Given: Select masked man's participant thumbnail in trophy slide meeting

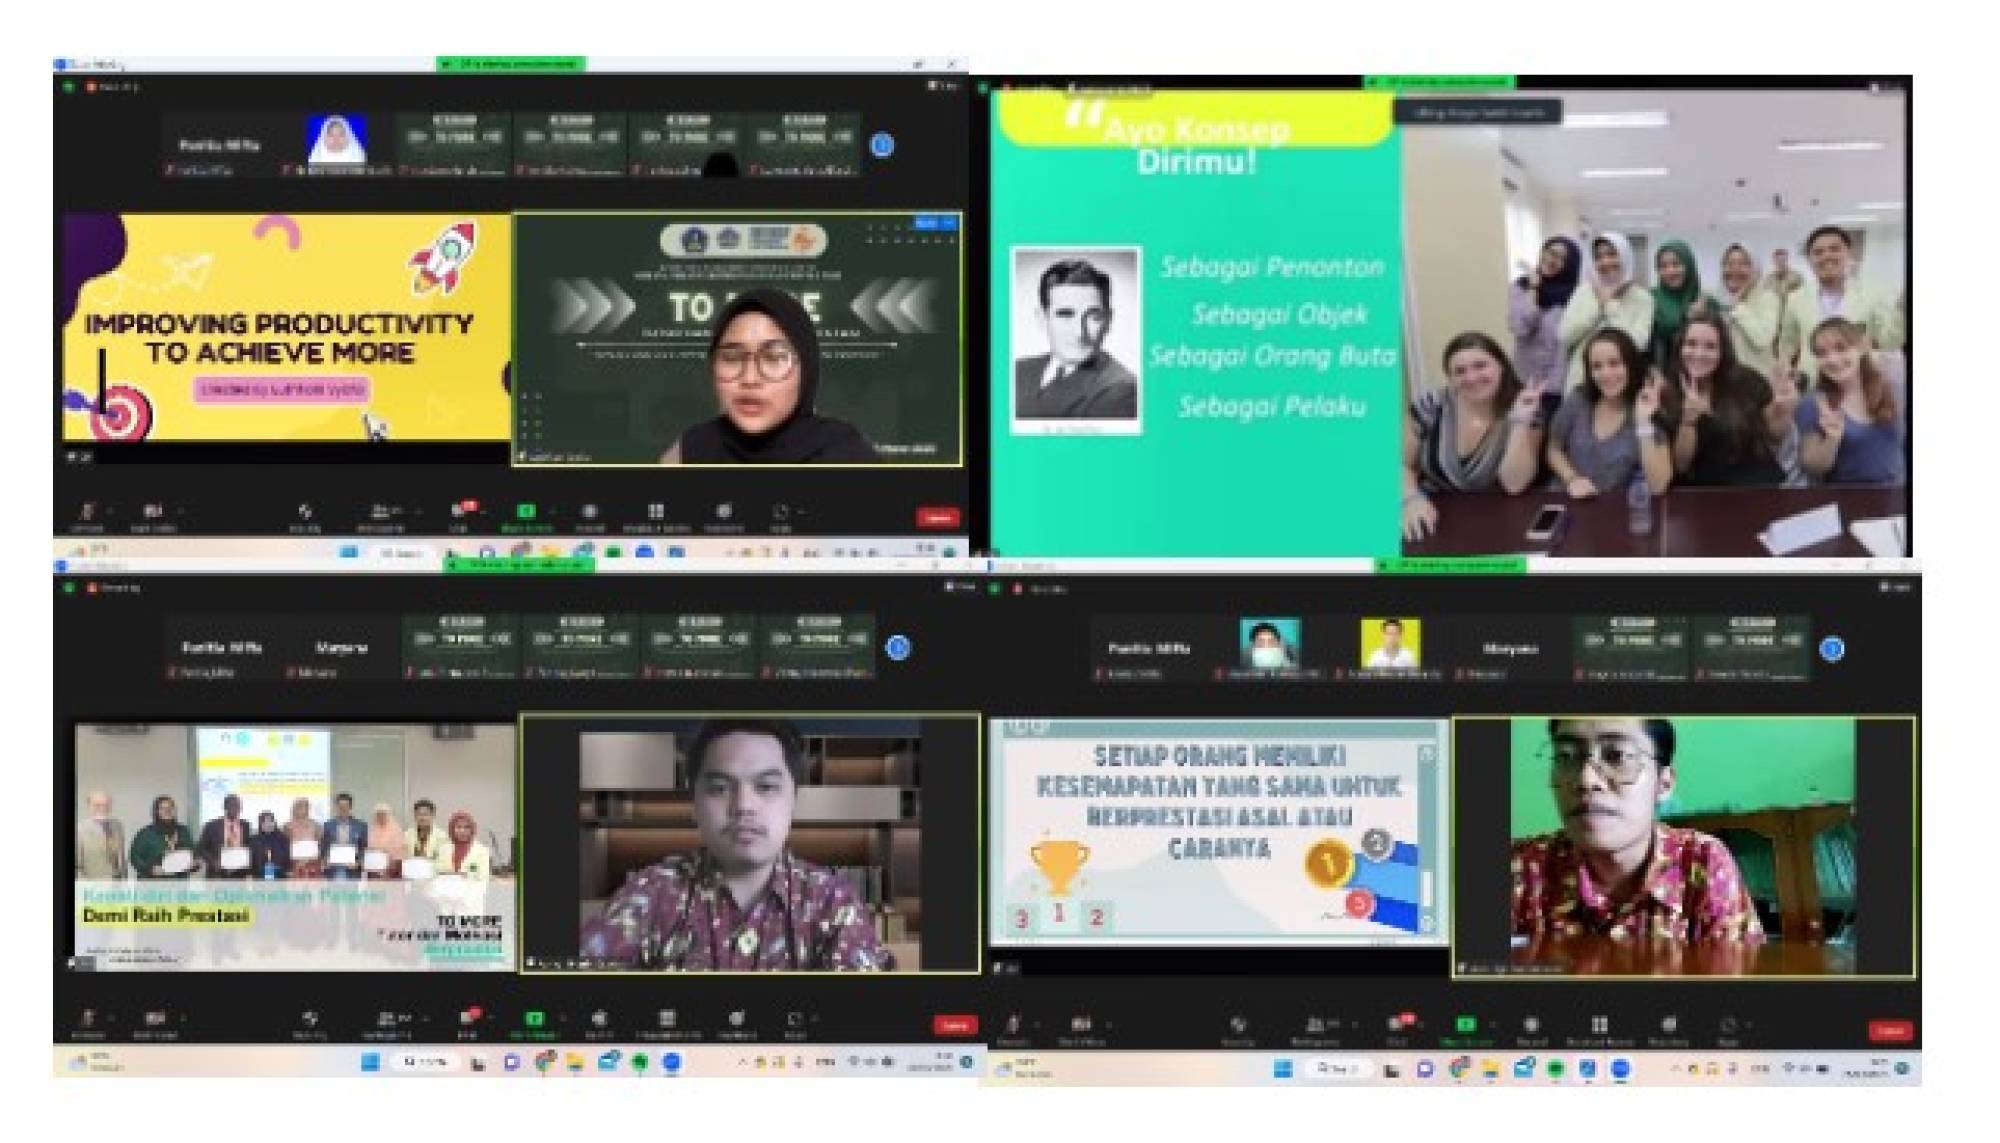Looking at the screenshot, I should pos(1270,644).
